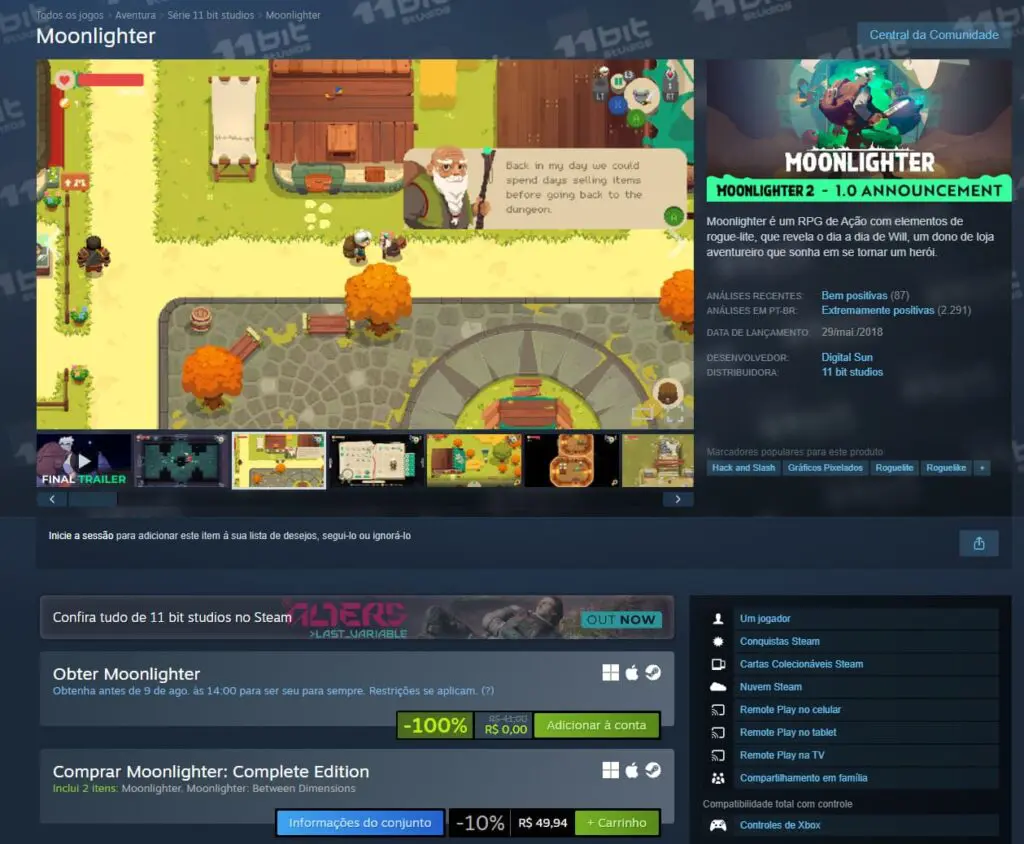
Task: Expand more tags with plus button
Action: pos(982,468)
